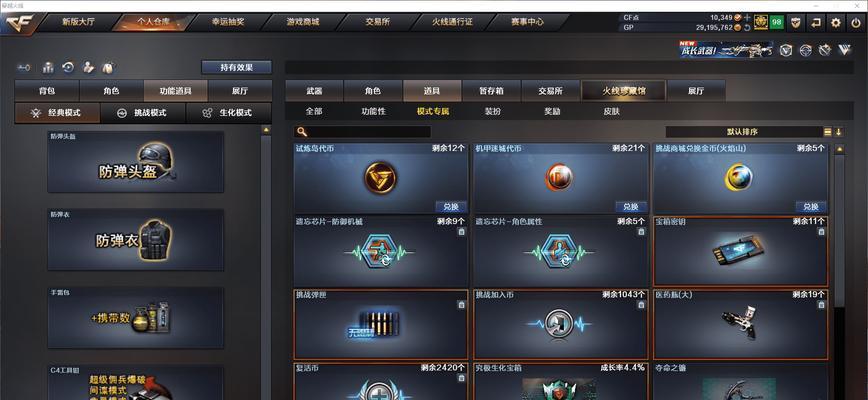The width and height of the screenshot is (868, 400).
Task: Click the CF logo in top-left corner
Action: coord(21,24)
